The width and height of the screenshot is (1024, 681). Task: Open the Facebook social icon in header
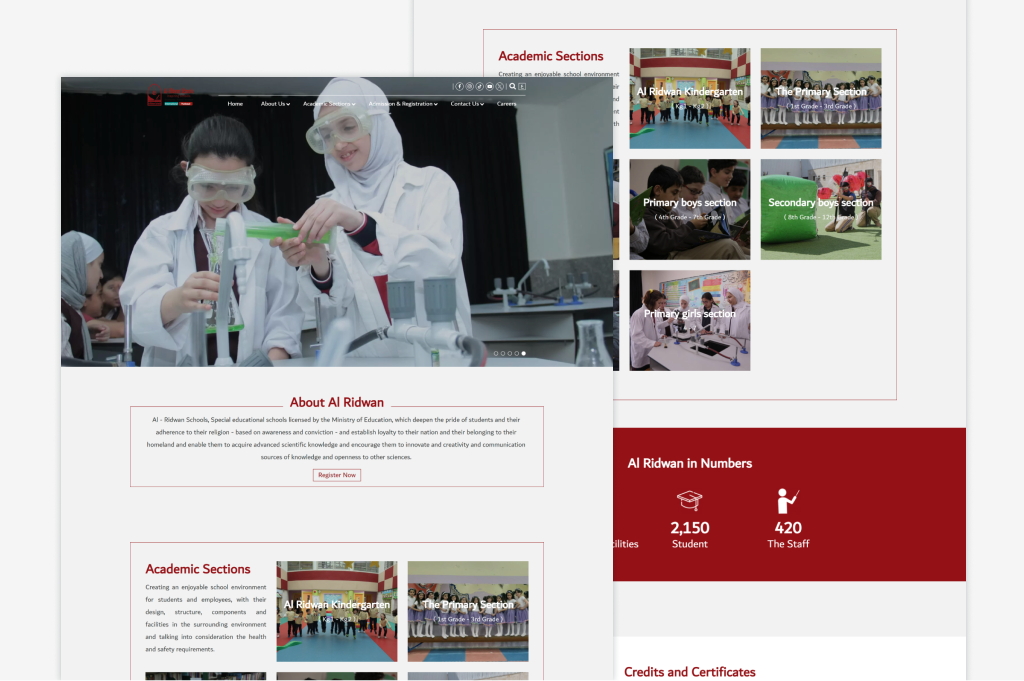(x=459, y=86)
